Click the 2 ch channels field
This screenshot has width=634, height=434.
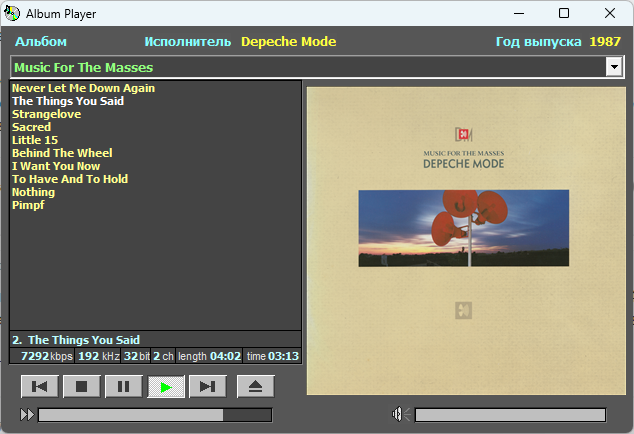[x=163, y=356]
